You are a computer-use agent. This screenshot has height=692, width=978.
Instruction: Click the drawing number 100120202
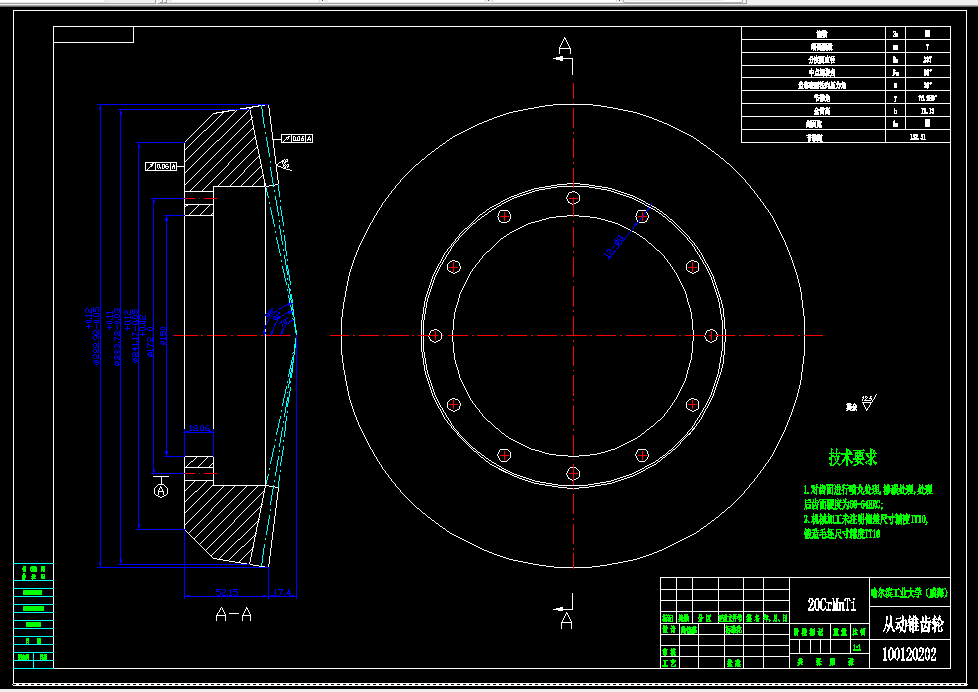(x=909, y=655)
